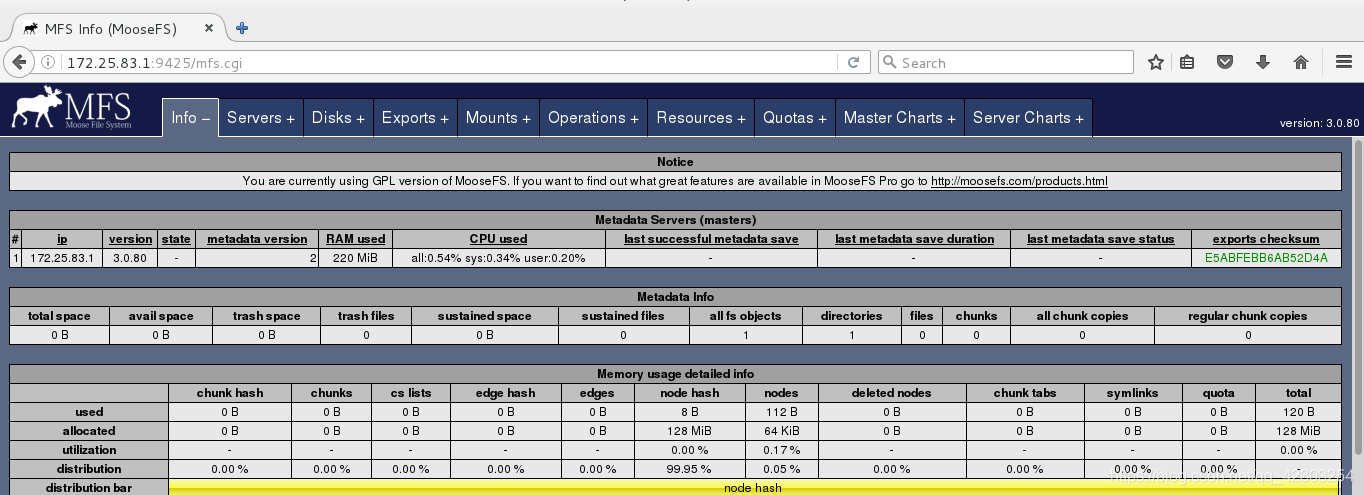The height and width of the screenshot is (495, 1364).
Task: Open downloads with the down arrow icon
Action: (x=1263, y=63)
